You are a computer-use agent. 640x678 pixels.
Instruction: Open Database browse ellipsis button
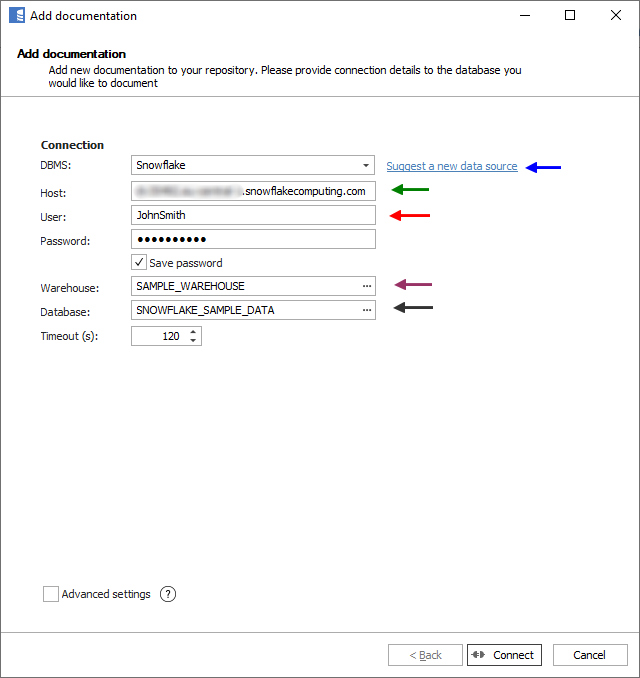(x=367, y=310)
